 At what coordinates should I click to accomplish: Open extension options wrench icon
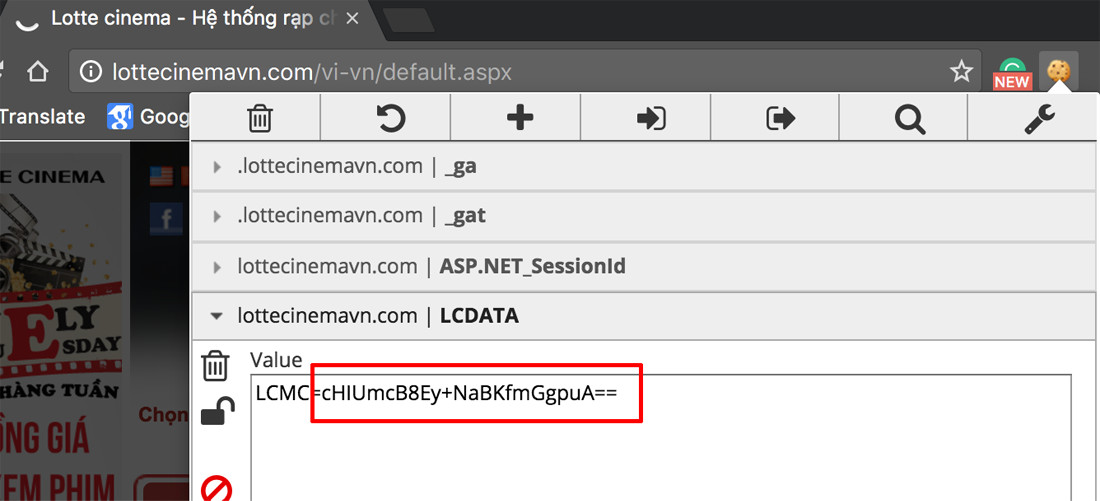point(1038,118)
